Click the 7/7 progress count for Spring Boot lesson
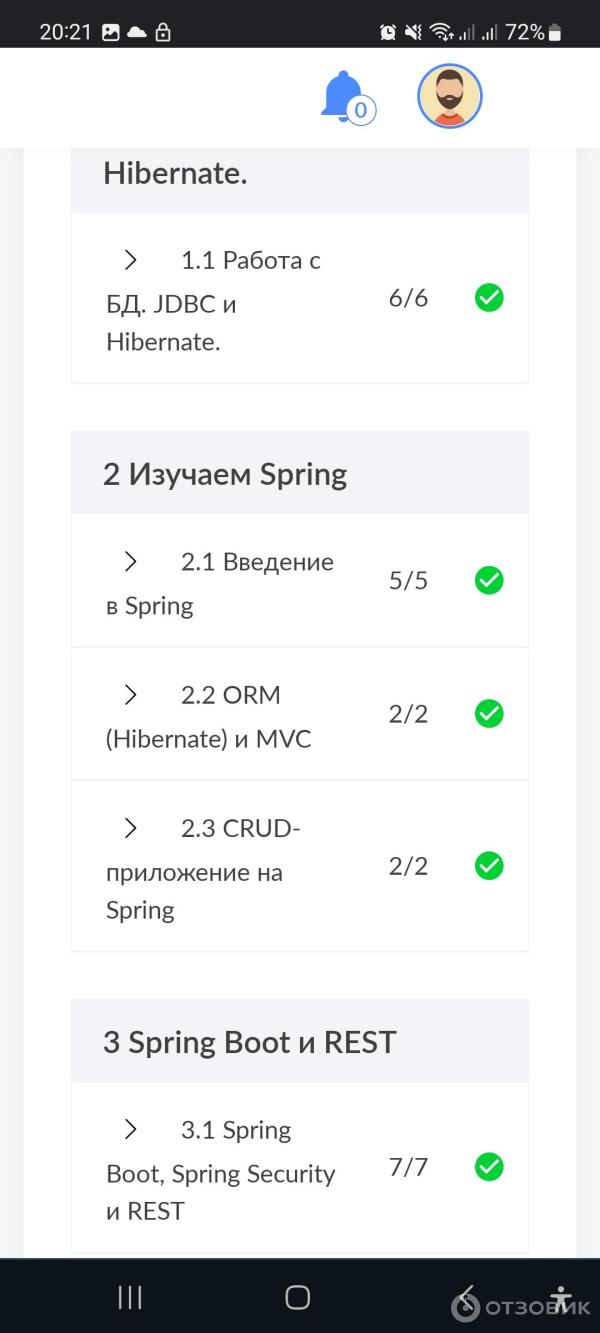The height and width of the screenshot is (1333, 600). tap(408, 1167)
